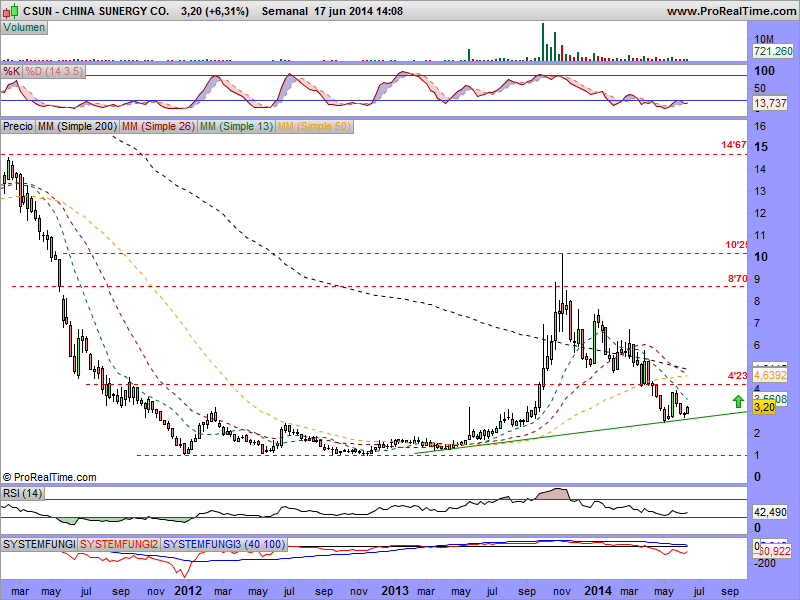
Task: Click the 100 label on the stochastic axis
Action: coord(764,71)
